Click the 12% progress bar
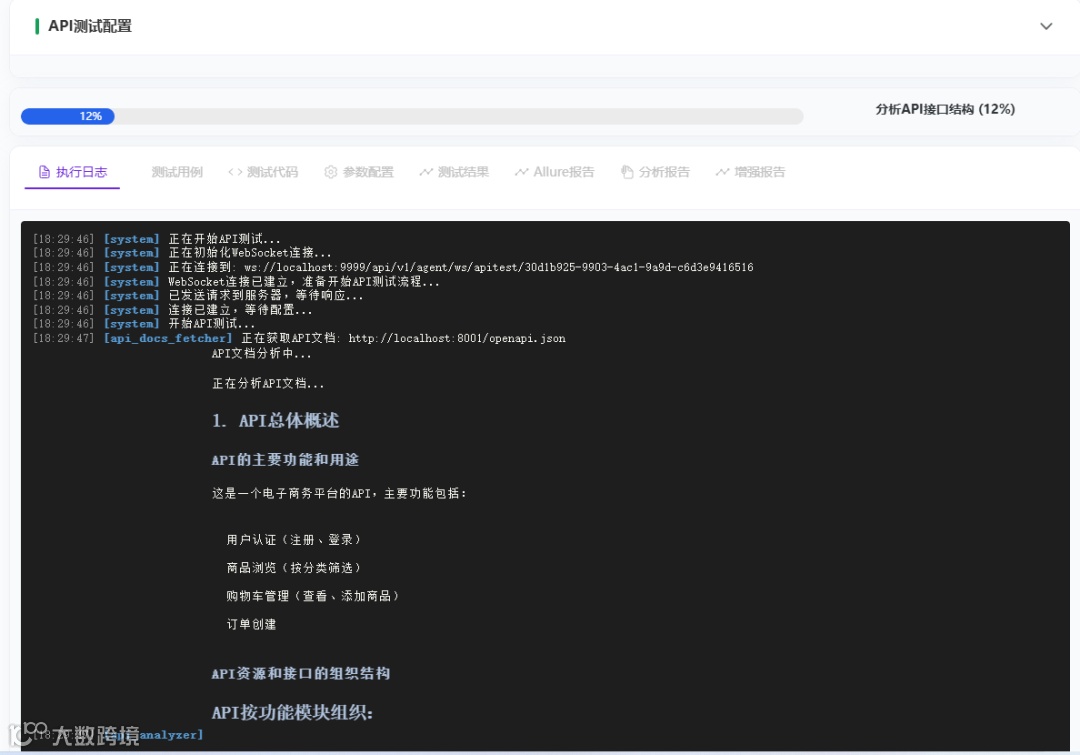Viewport: 1080px width, 755px height. point(412,116)
